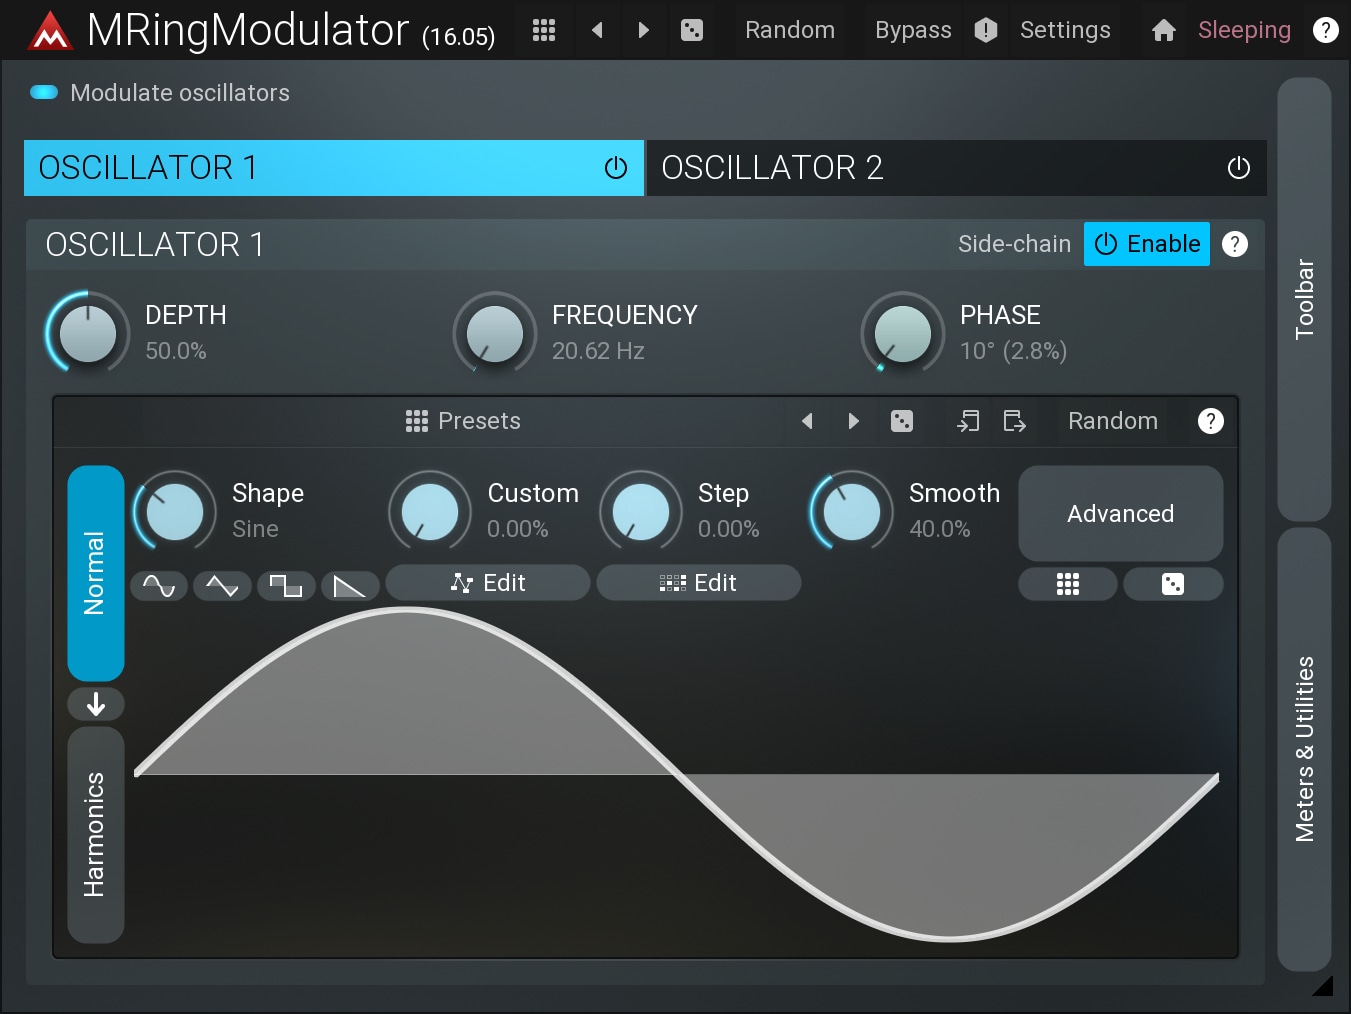Toggle the Bypass button
Screen dimensions: 1351x1014
913,30
